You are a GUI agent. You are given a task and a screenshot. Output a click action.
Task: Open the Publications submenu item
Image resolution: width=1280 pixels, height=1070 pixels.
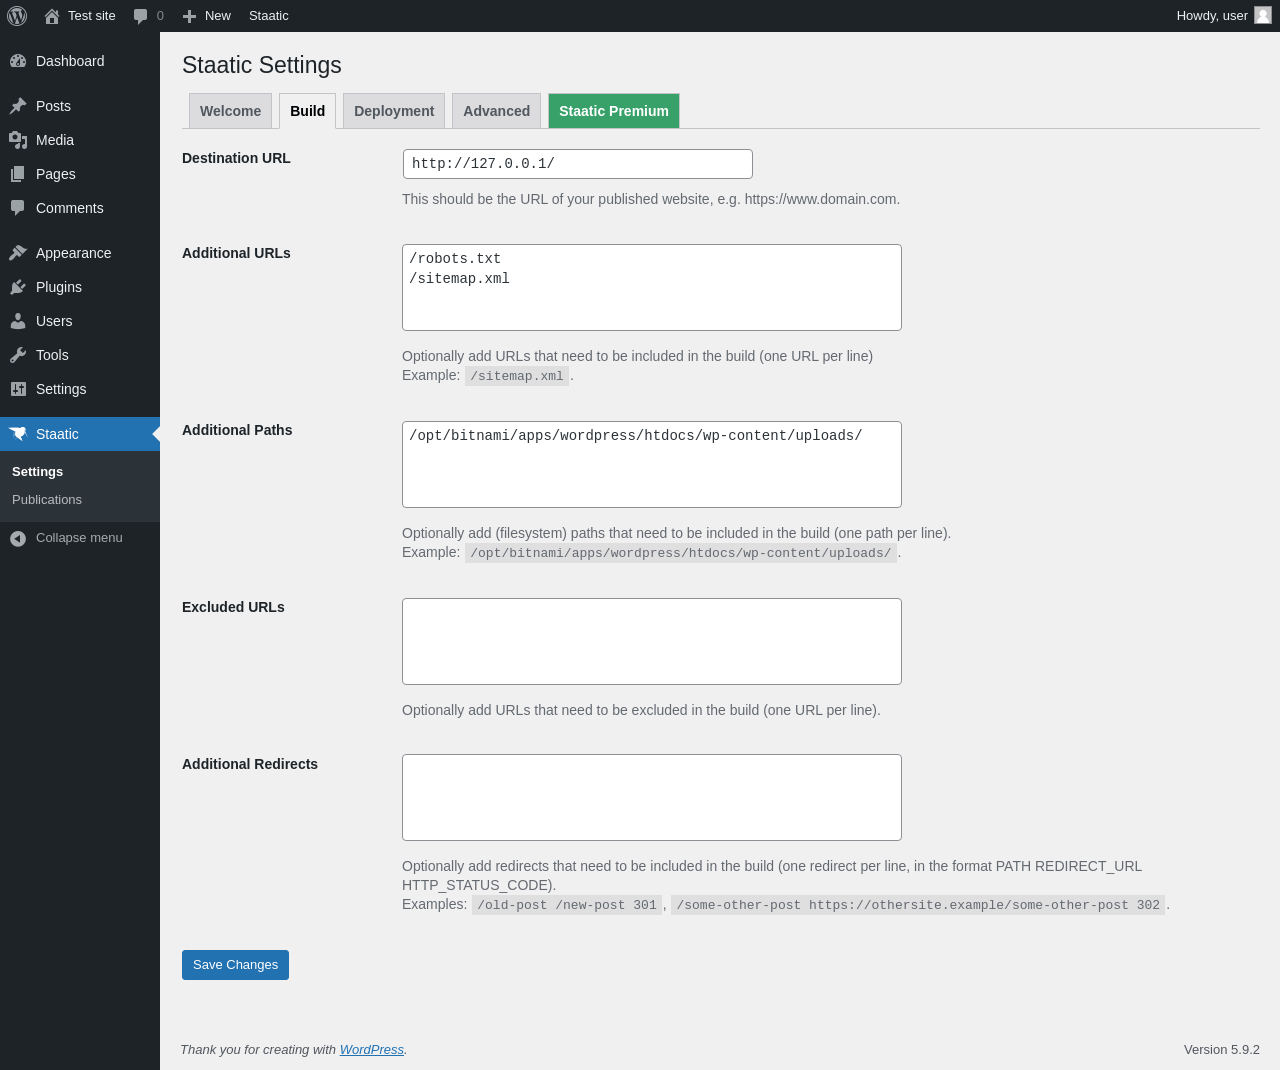click(x=47, y=500)
